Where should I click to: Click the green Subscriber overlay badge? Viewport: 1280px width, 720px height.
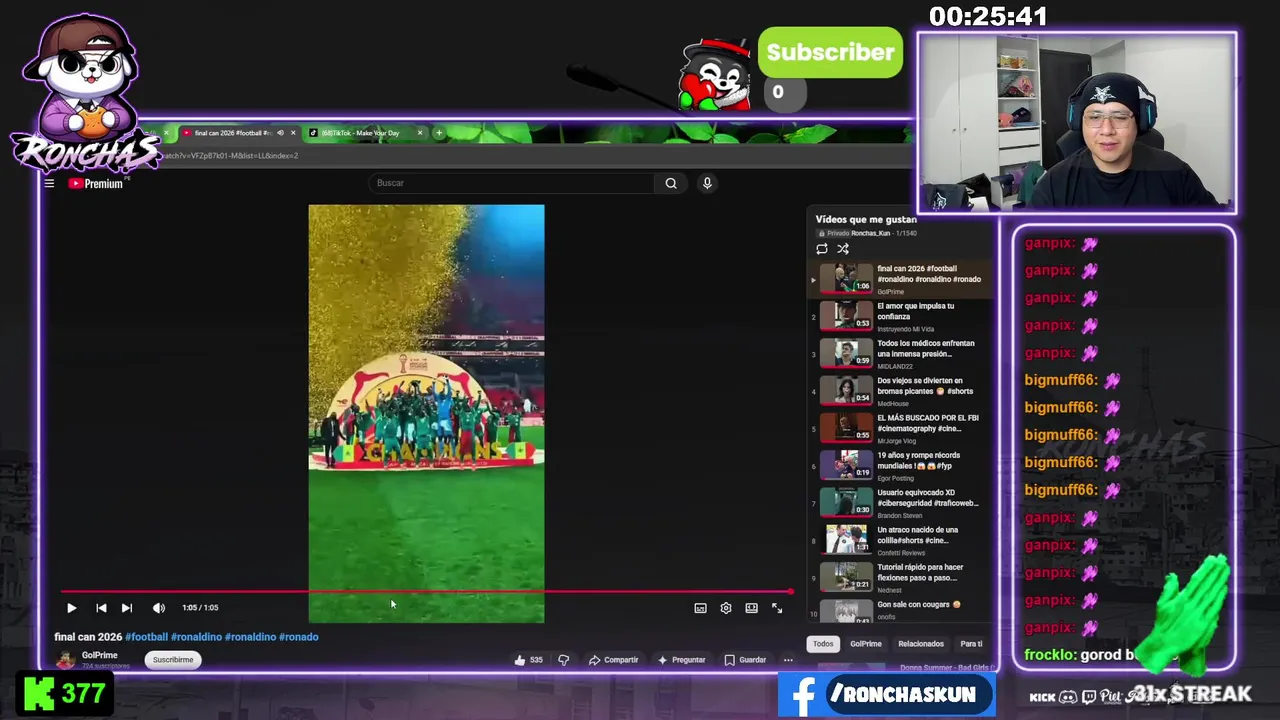pyautogui.click(x=830, y=52)
